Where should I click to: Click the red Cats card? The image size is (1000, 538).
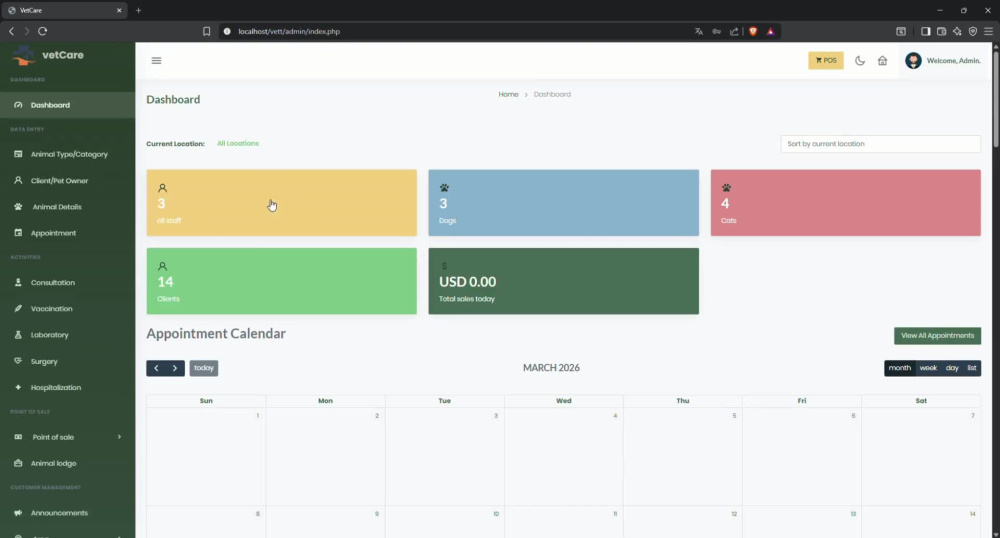coord(846,203)
